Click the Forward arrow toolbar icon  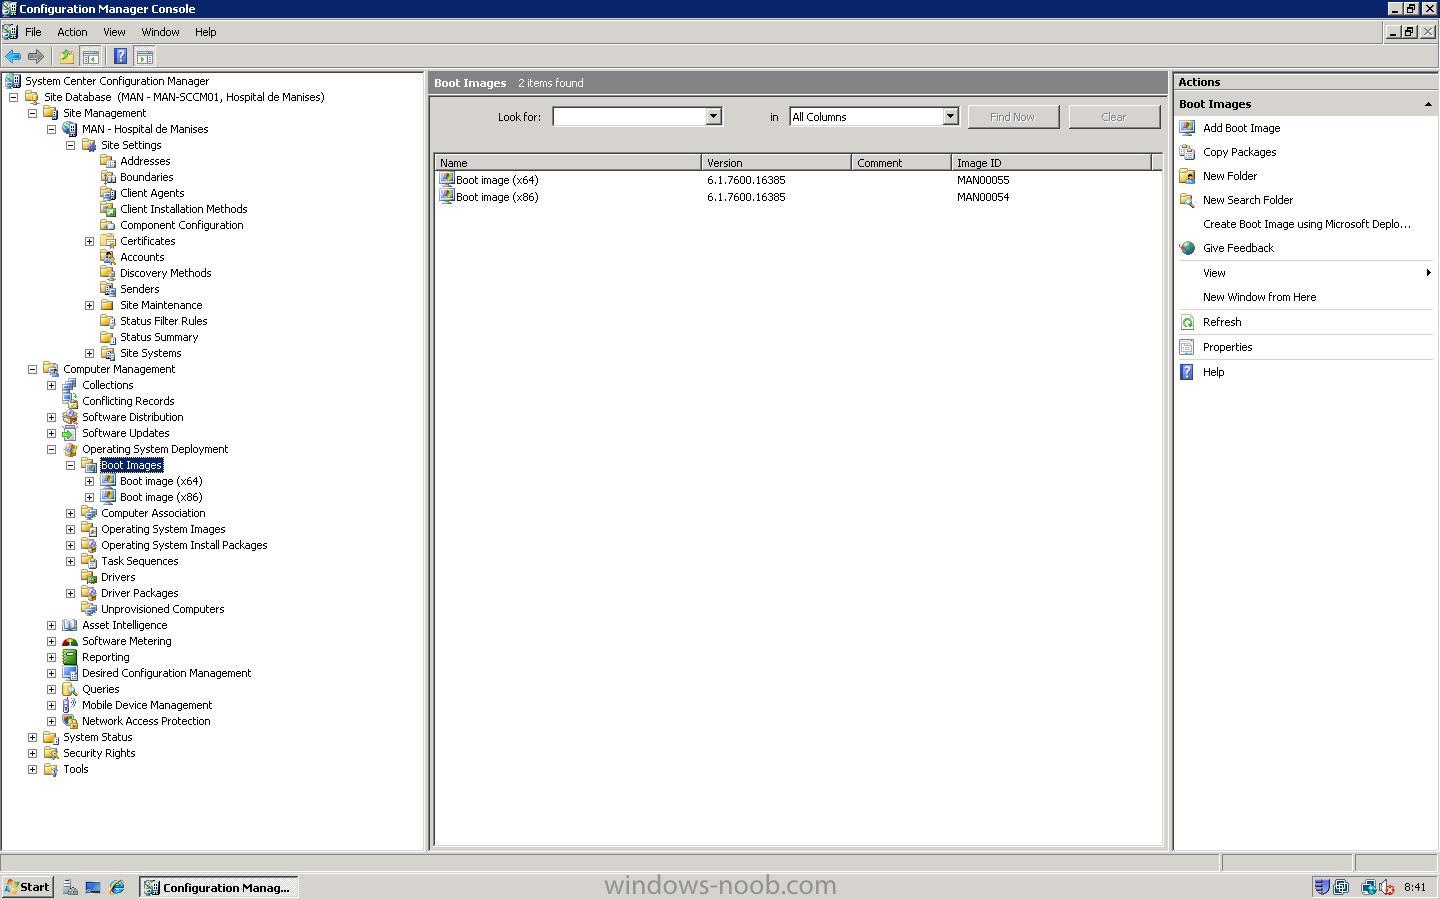pyautogui.click(x=36, y=57)
